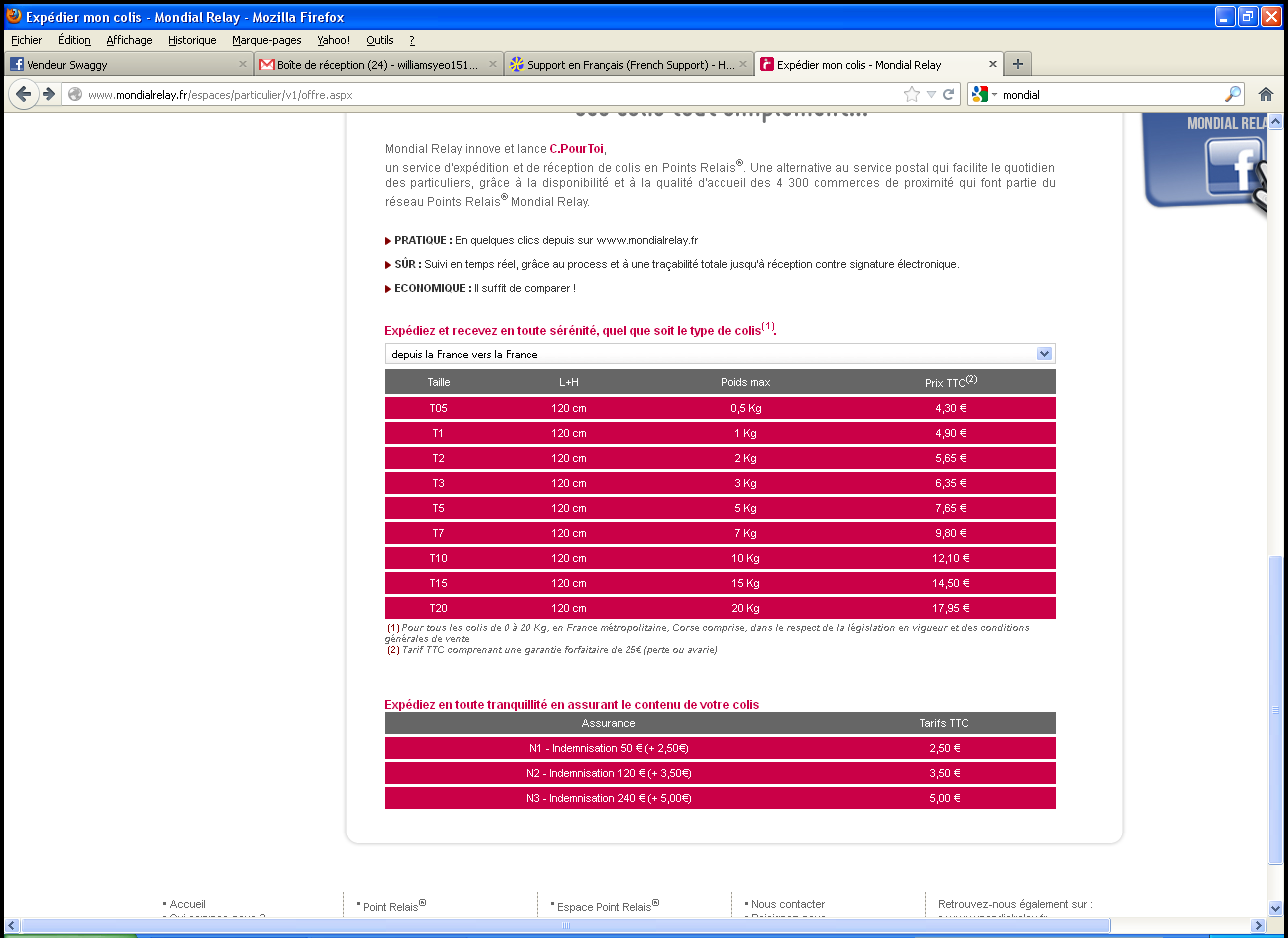Click the site identity globe icon
1288x938 pixels.
(x=75, y=95)
